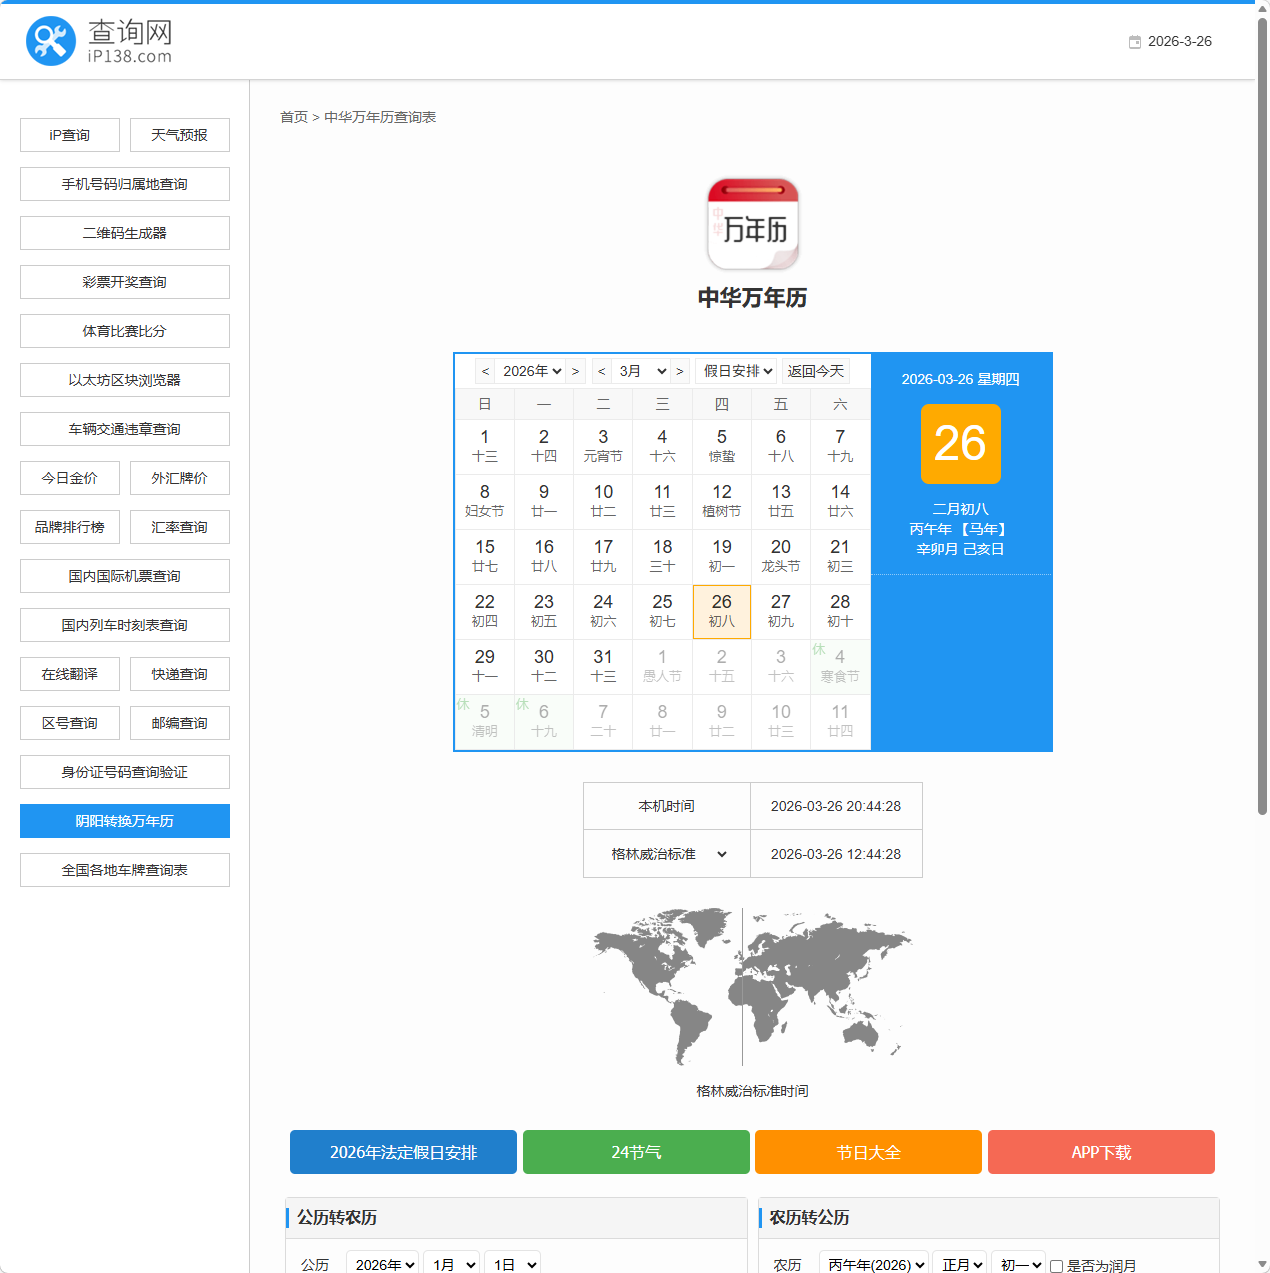Image resolution: width=1270 pixels, height=1273 pixels.
Task: Select 天气预报 in the sidebar
Action: click(x=180, y=135)
